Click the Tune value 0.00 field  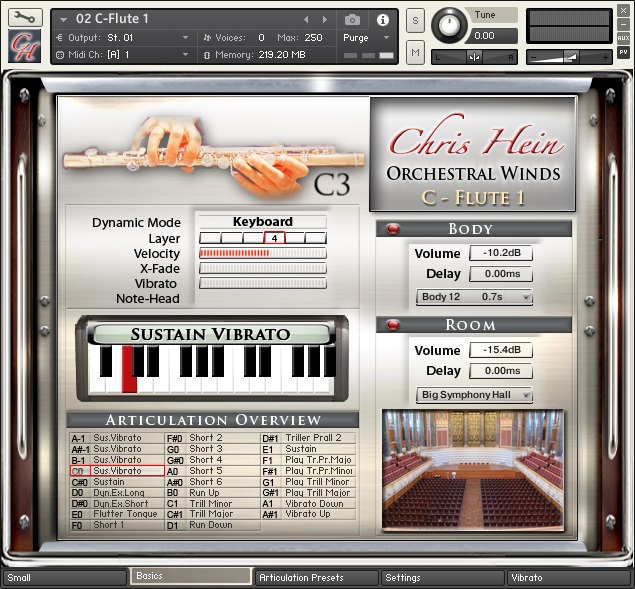click(x=491, y=36)
